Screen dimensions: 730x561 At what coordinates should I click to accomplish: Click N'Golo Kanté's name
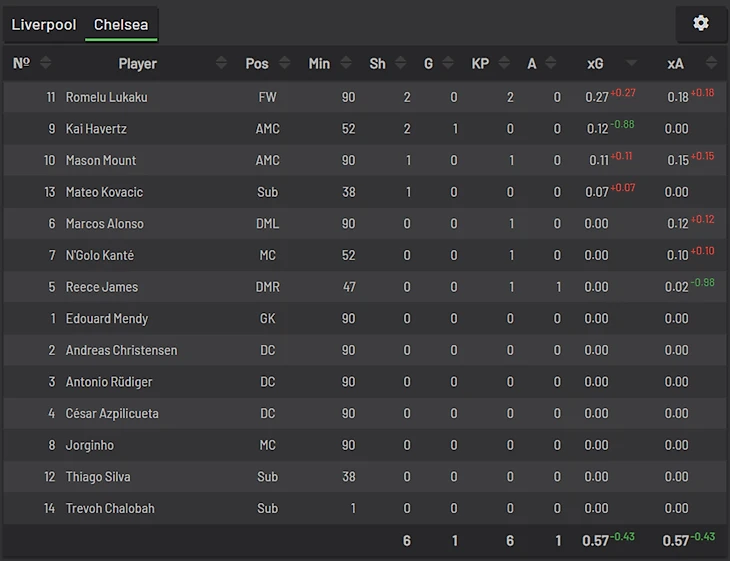coord(100,255)
